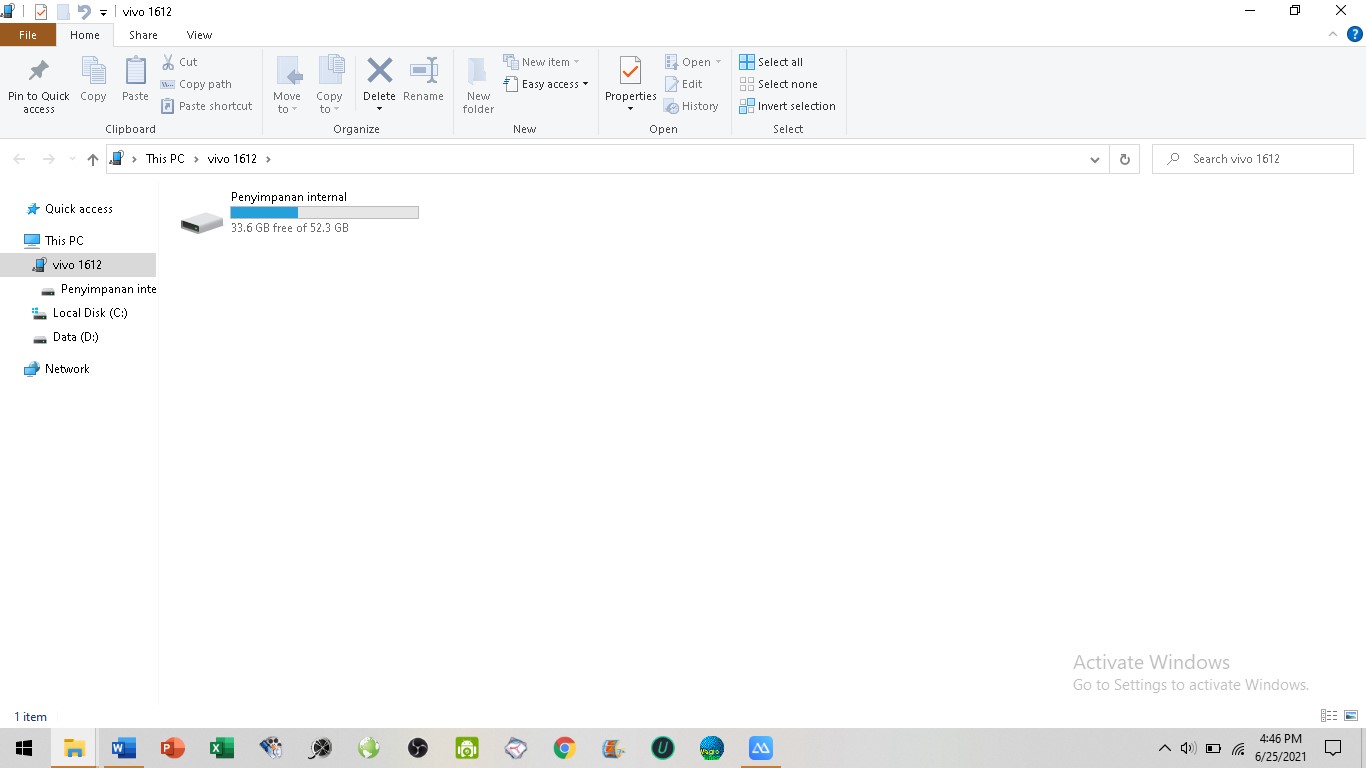Switch to the Share tab
The height and width of the screenshot is (768, 1366).
(143, 35)
